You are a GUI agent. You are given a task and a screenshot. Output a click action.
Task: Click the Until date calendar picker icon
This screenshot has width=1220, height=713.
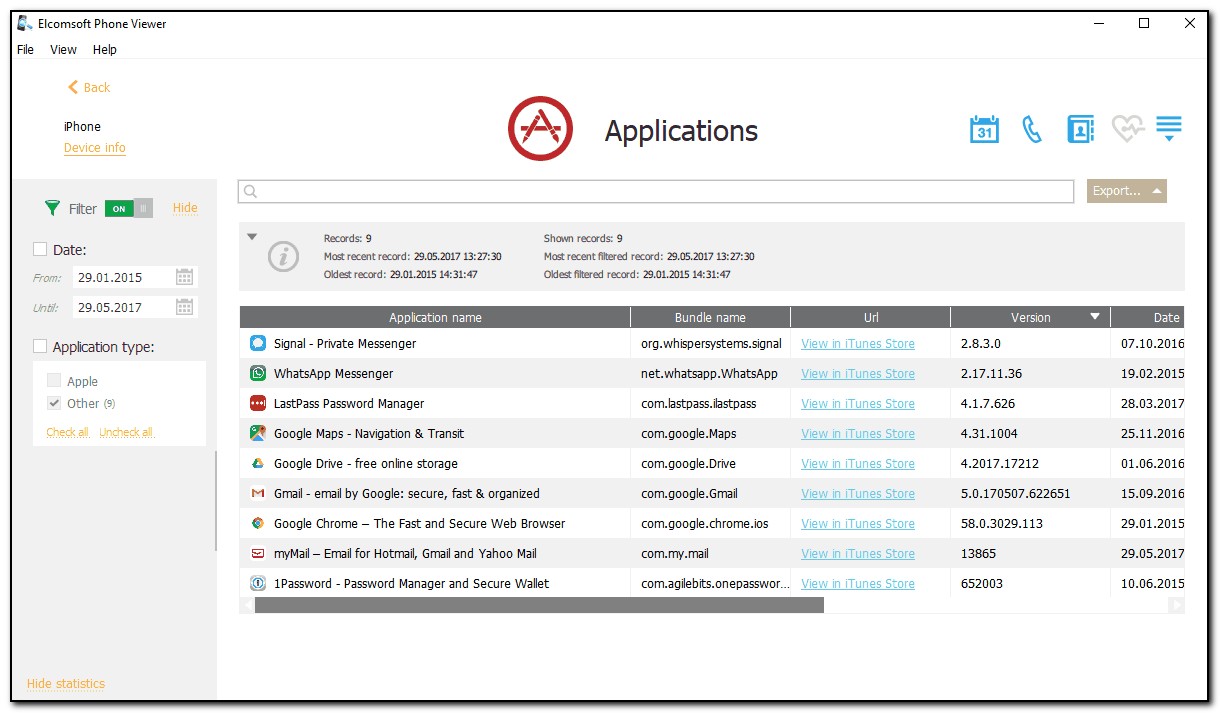[x=184, y=307]
